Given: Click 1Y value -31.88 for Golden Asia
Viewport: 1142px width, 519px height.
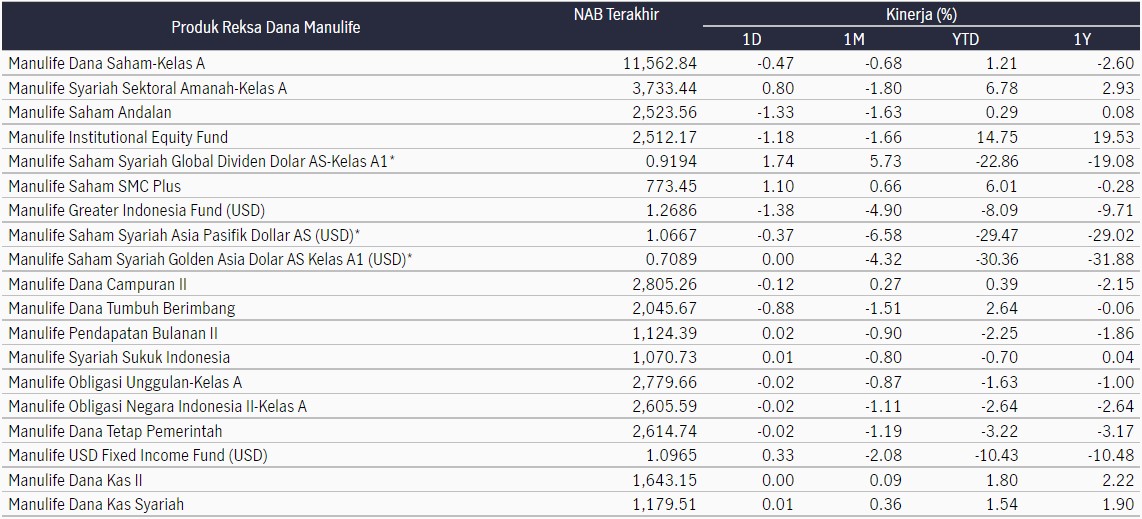Looking at the screenshot, I should (1113, 260).
